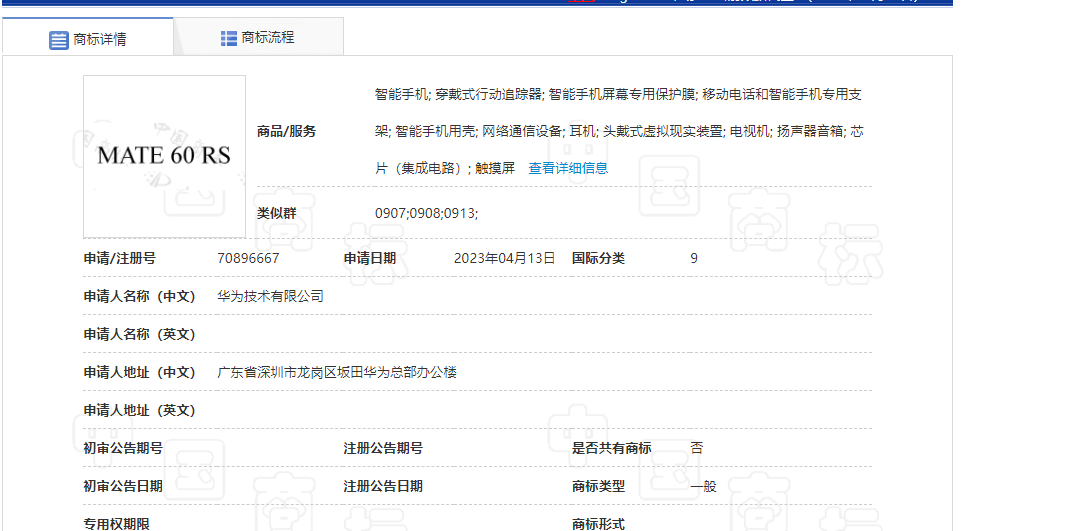
Task: Click the 商标形式 label
Action: tap(598, 524)
